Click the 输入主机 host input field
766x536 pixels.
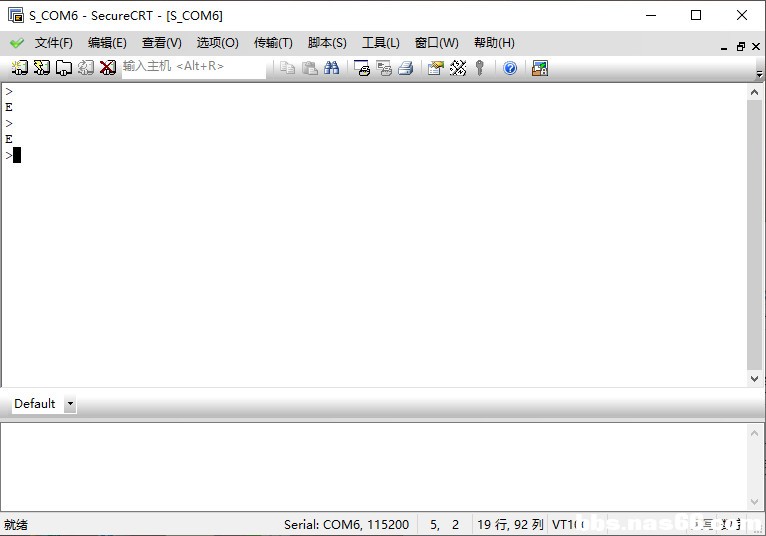(x=193, y=67)
